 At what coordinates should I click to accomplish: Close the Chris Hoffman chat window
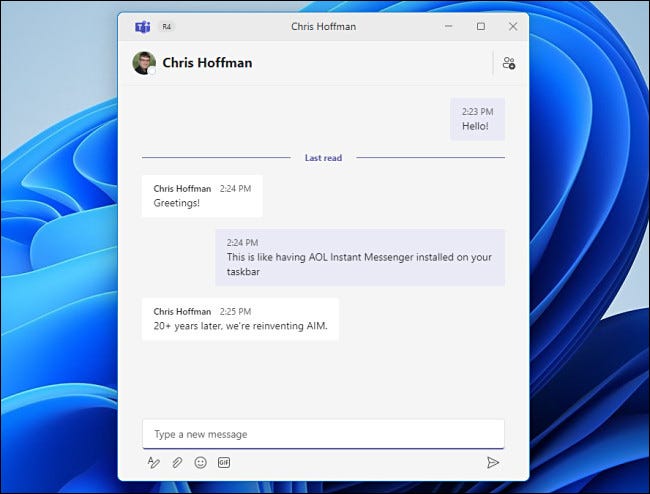(513, 26)
